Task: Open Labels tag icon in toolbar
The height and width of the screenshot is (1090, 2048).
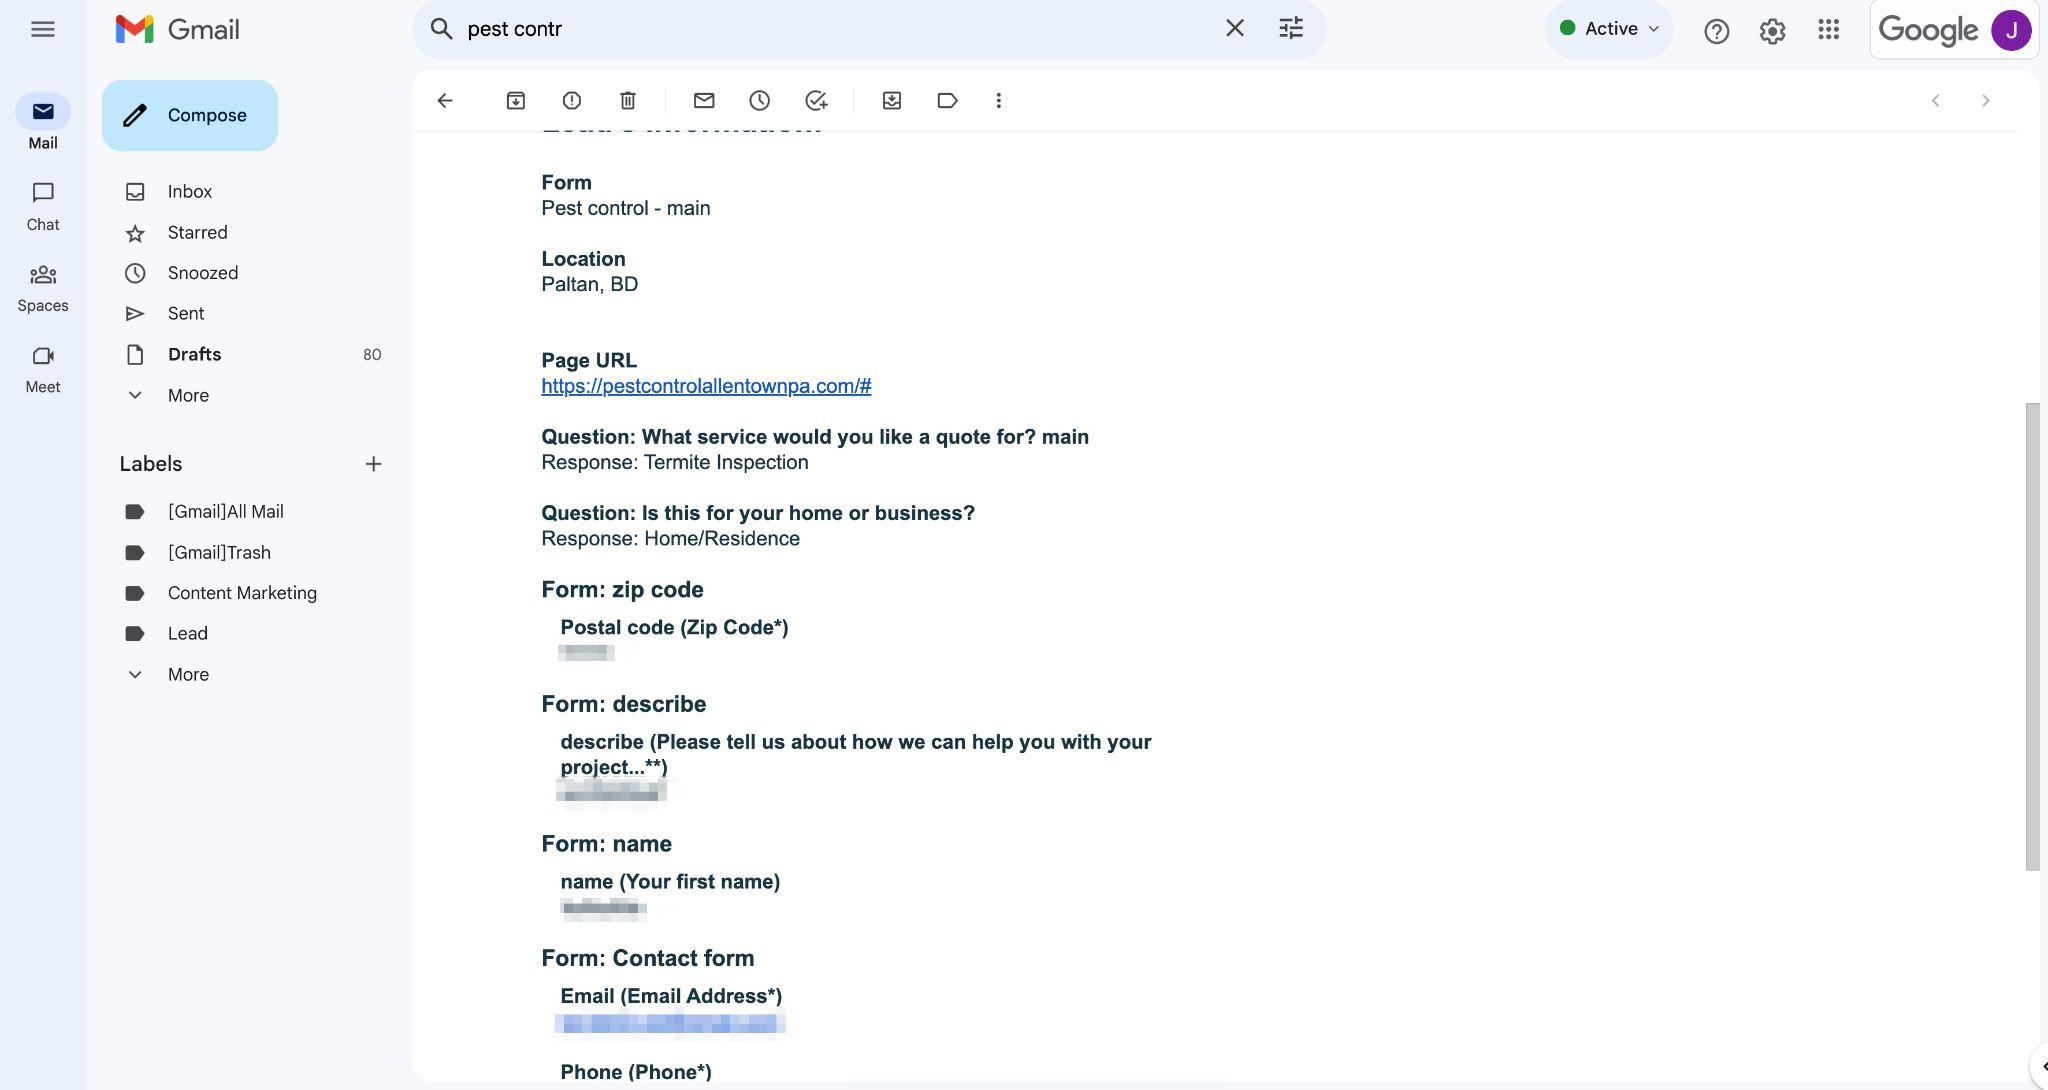Action: [x=947, y=100]
